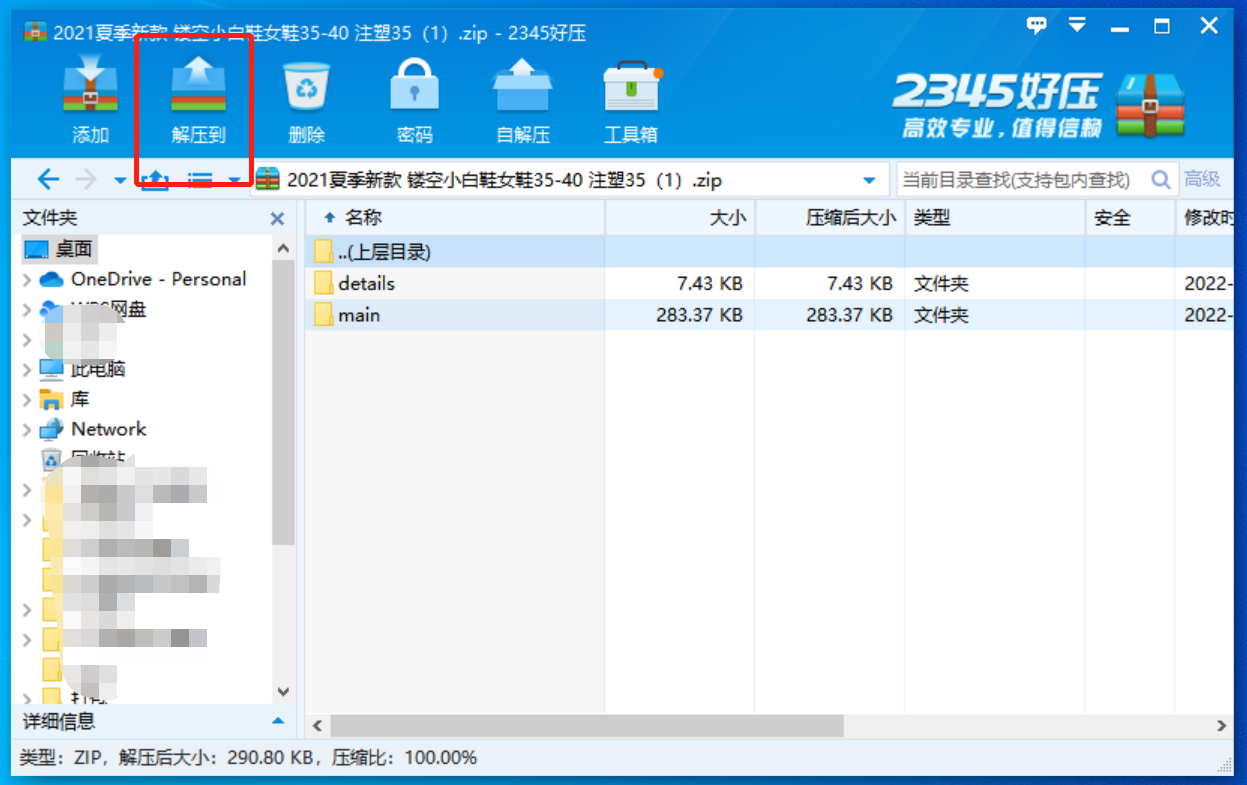Click the Extract To (解压到) icon

pos(198,89)
